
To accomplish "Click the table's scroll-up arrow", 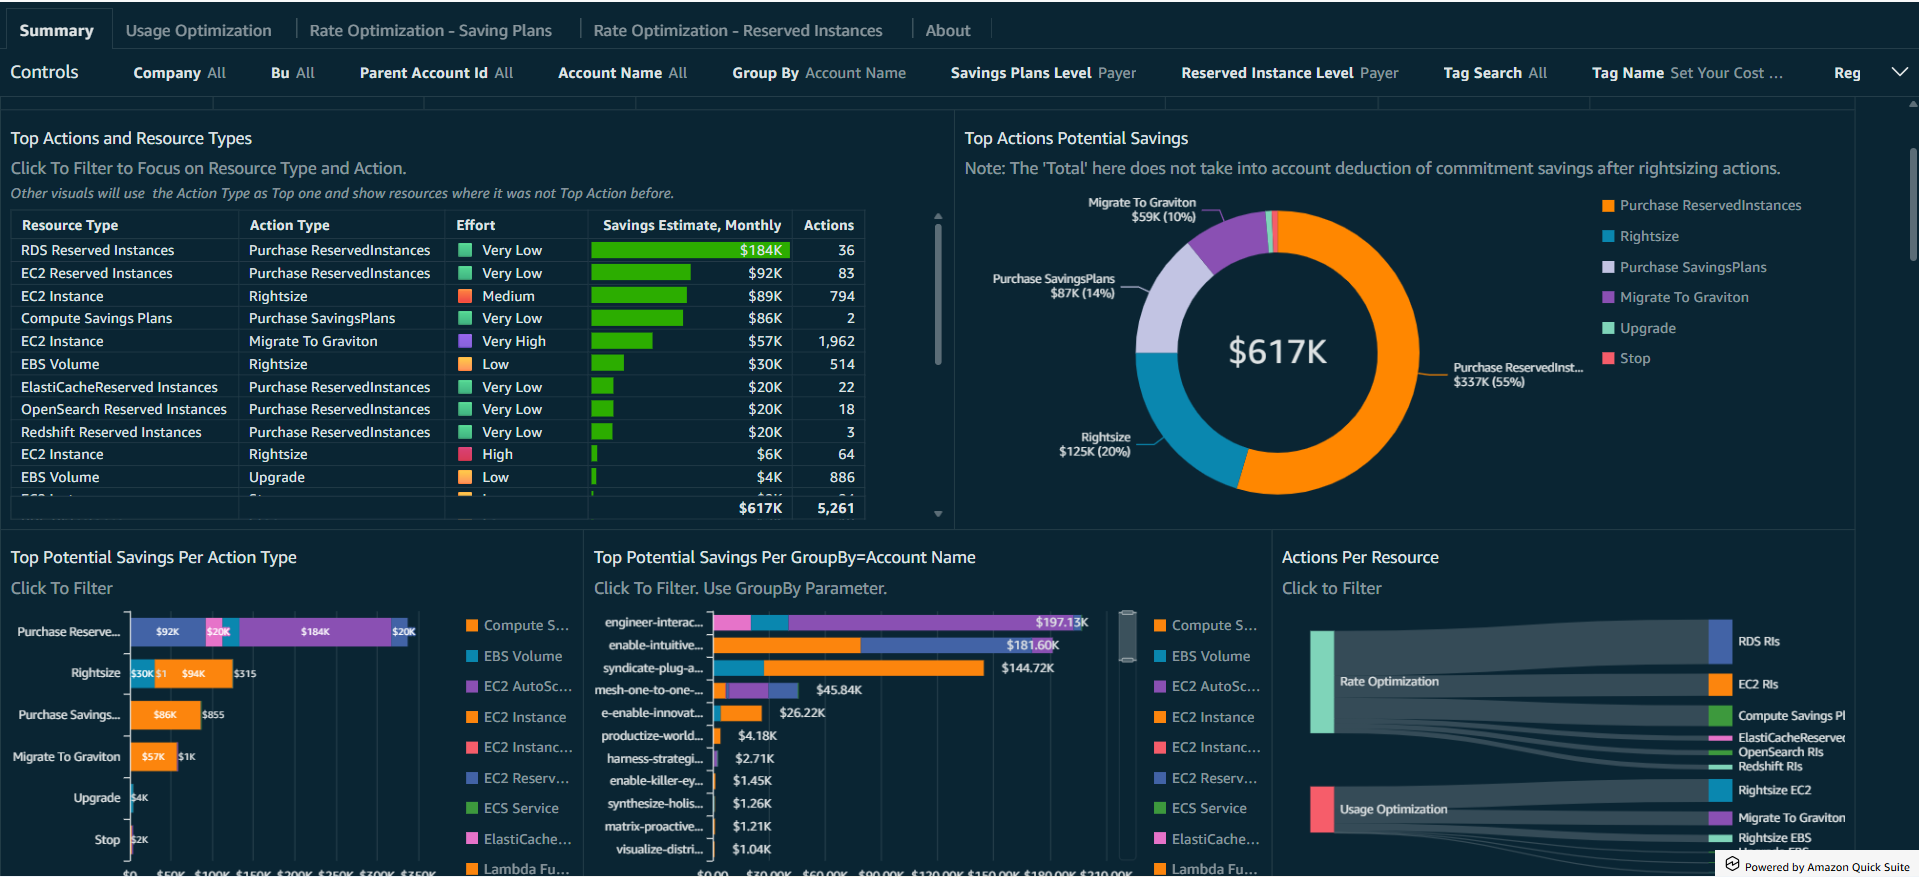I will (x=938, y=216).
